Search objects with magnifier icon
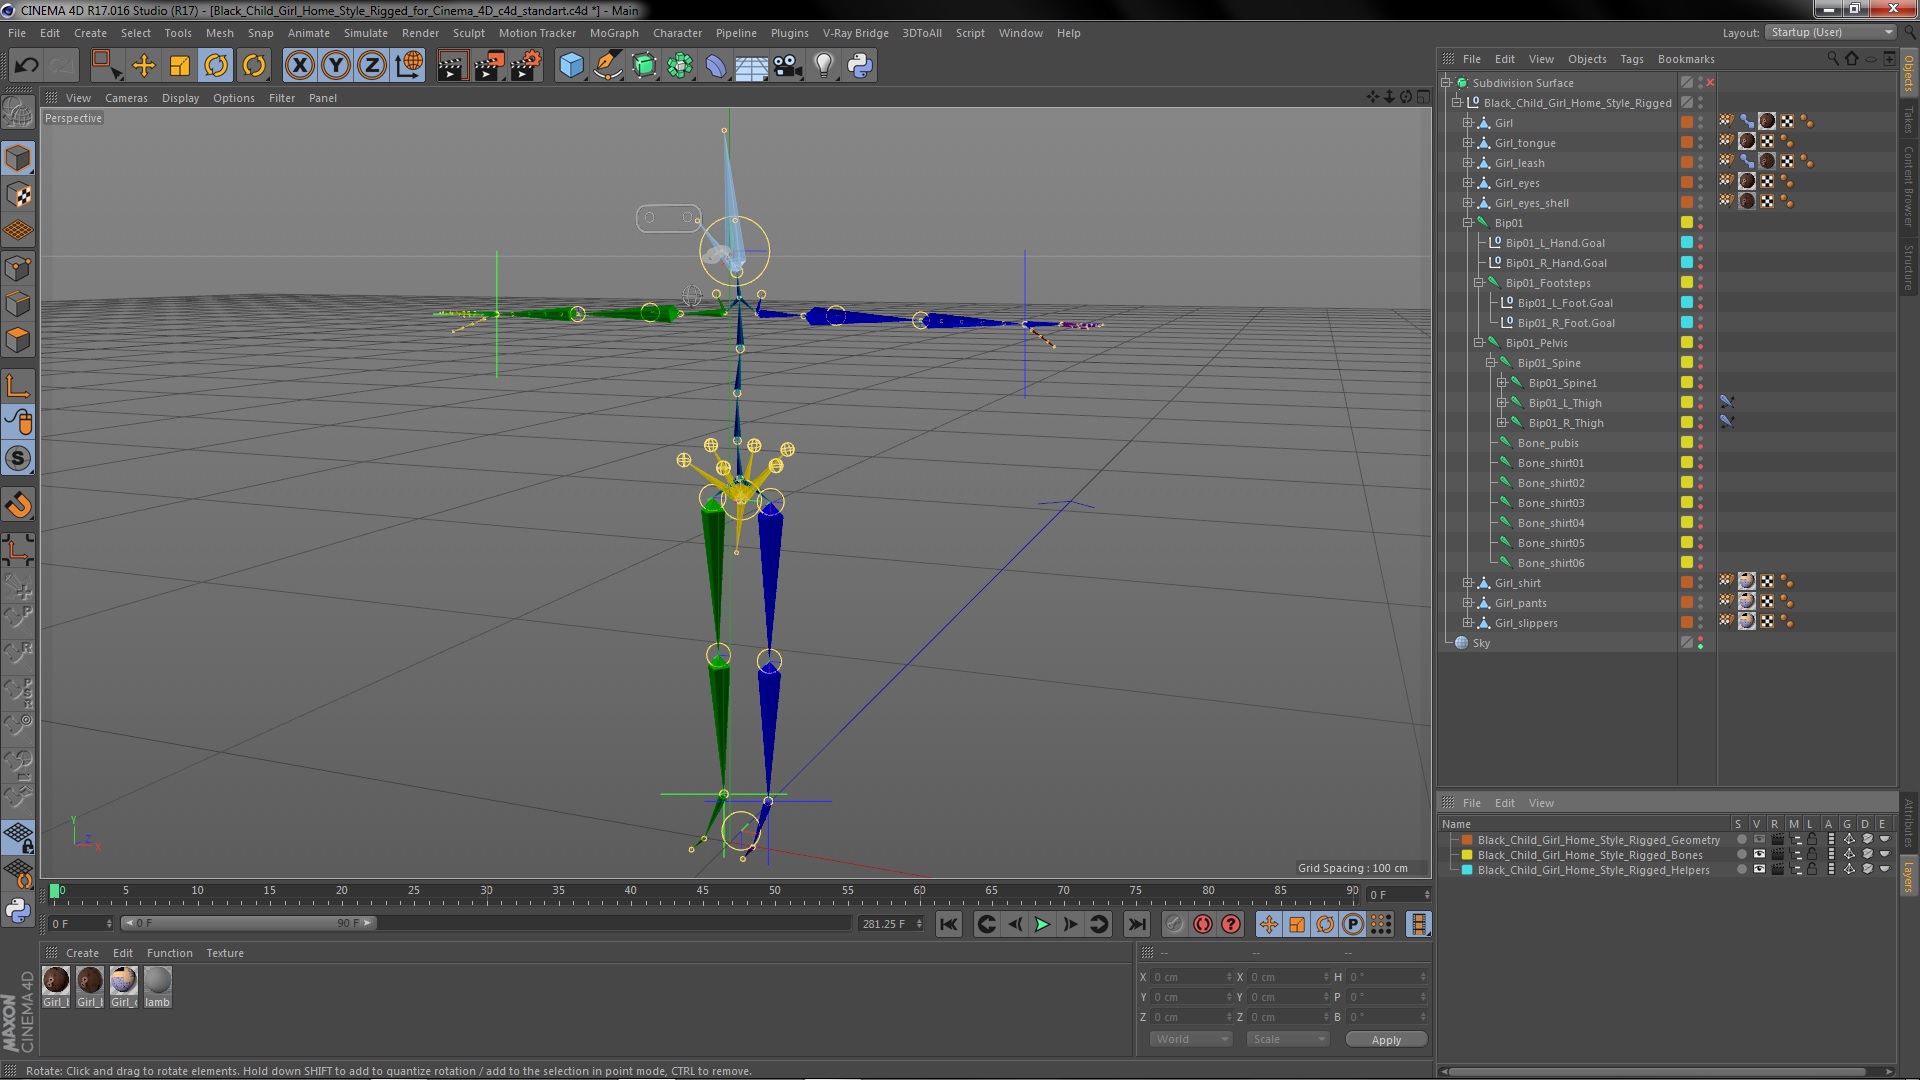1920x1080 pixels. [1833, 58]
